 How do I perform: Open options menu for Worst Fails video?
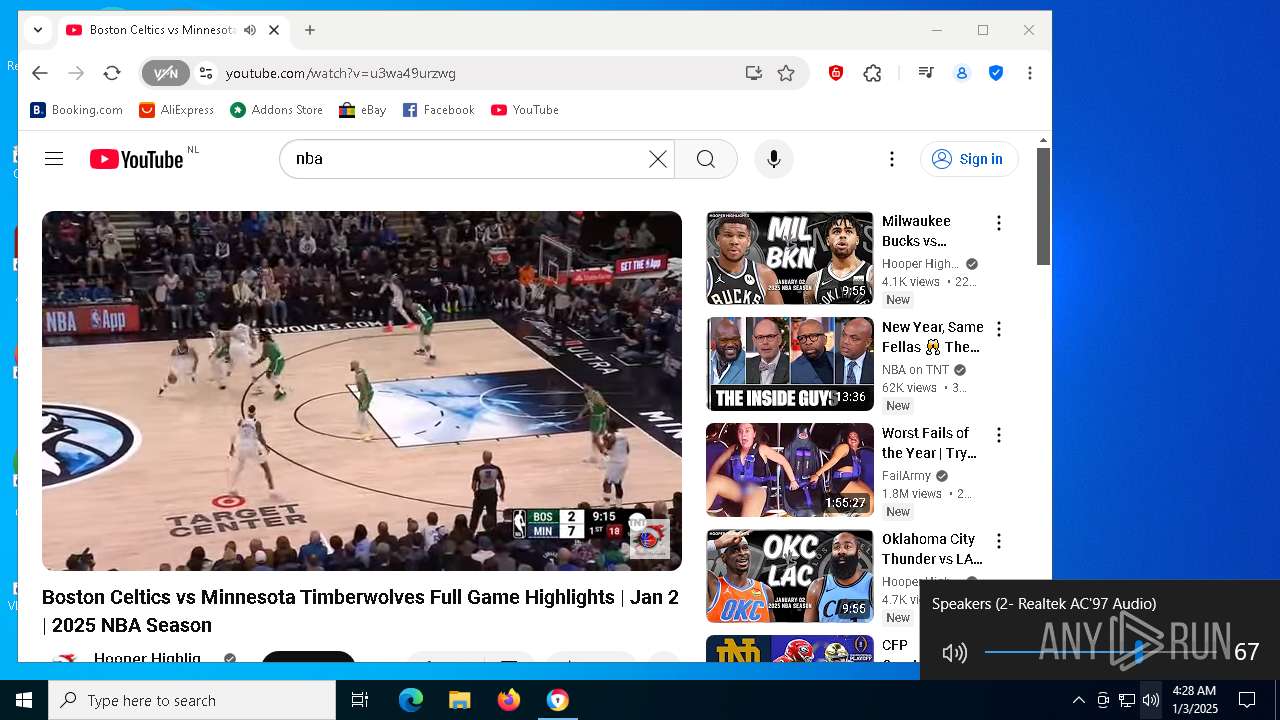[x=998, y=435]
